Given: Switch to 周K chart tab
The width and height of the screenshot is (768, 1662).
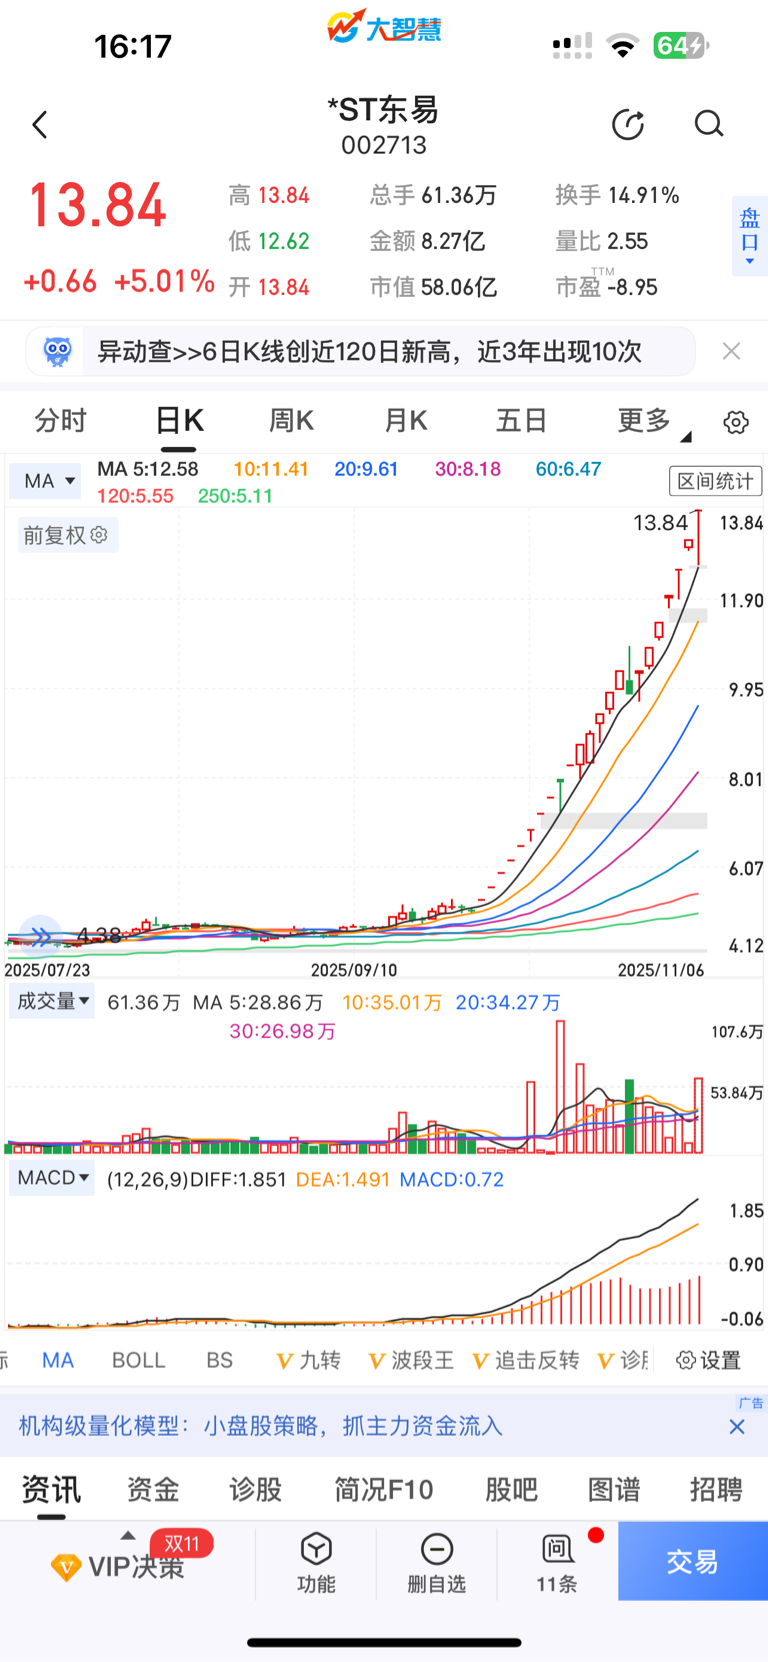Looking at the screenshot, I should (x=291, y=421).
